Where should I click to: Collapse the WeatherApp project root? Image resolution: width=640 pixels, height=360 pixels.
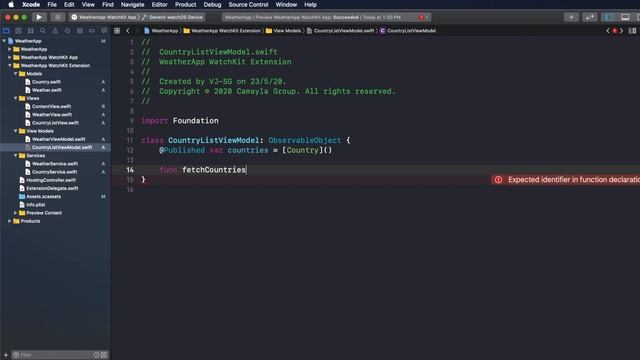[x=4, y=41]
